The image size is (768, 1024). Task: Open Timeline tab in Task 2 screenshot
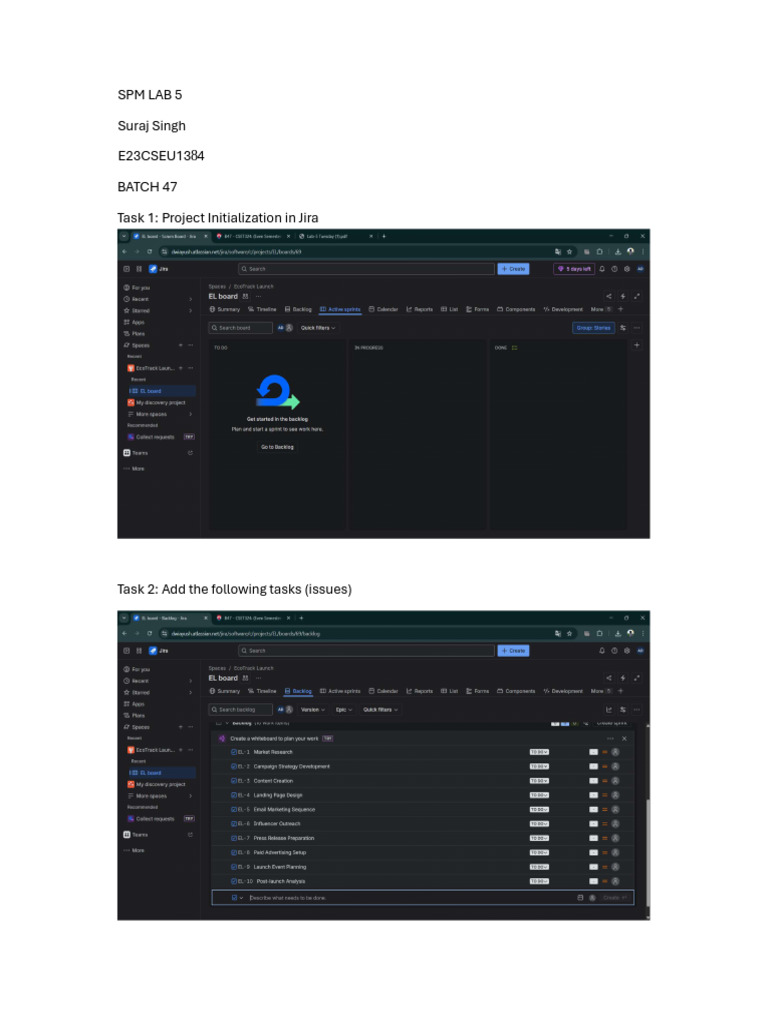[262, 691]
